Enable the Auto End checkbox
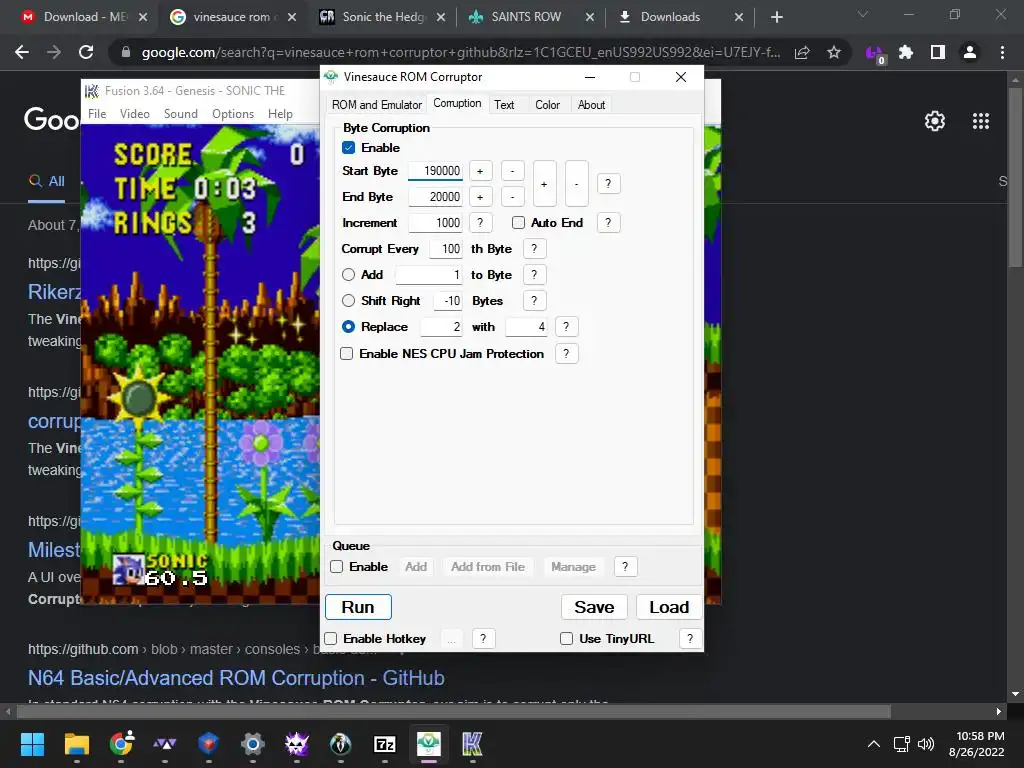 (519, 223)
